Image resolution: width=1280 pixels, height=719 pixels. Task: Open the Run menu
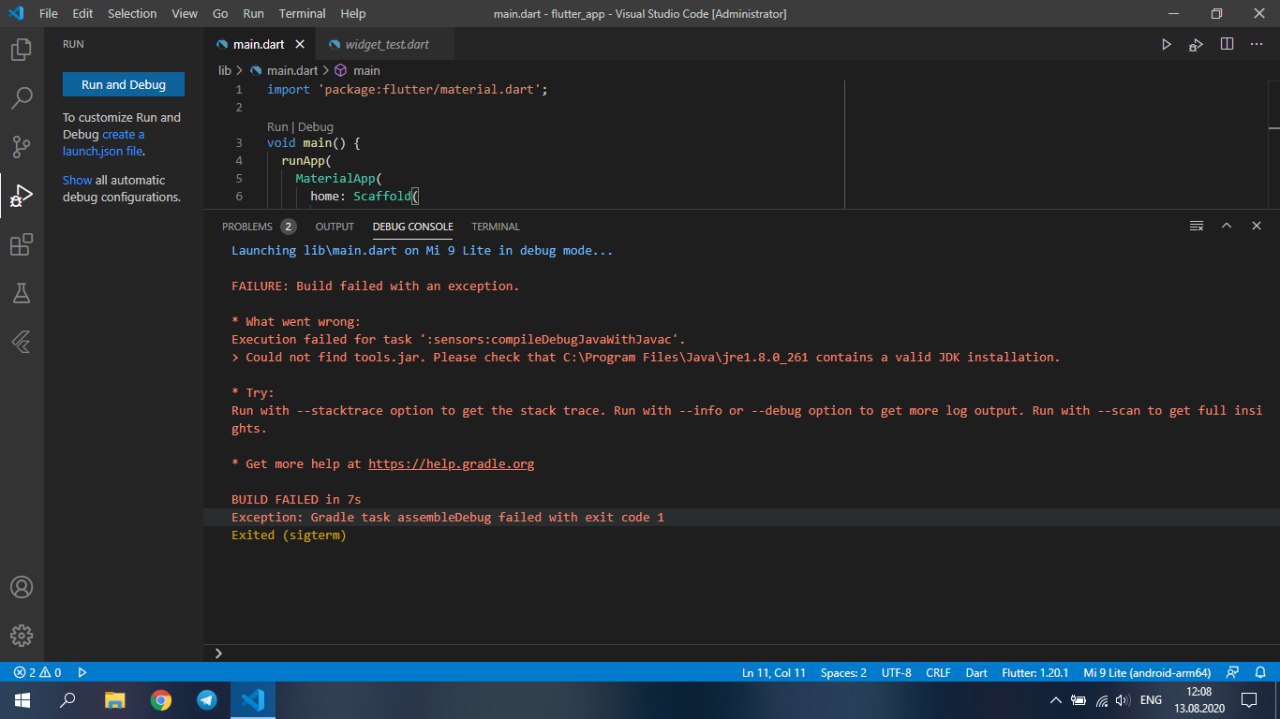point(253,14)
